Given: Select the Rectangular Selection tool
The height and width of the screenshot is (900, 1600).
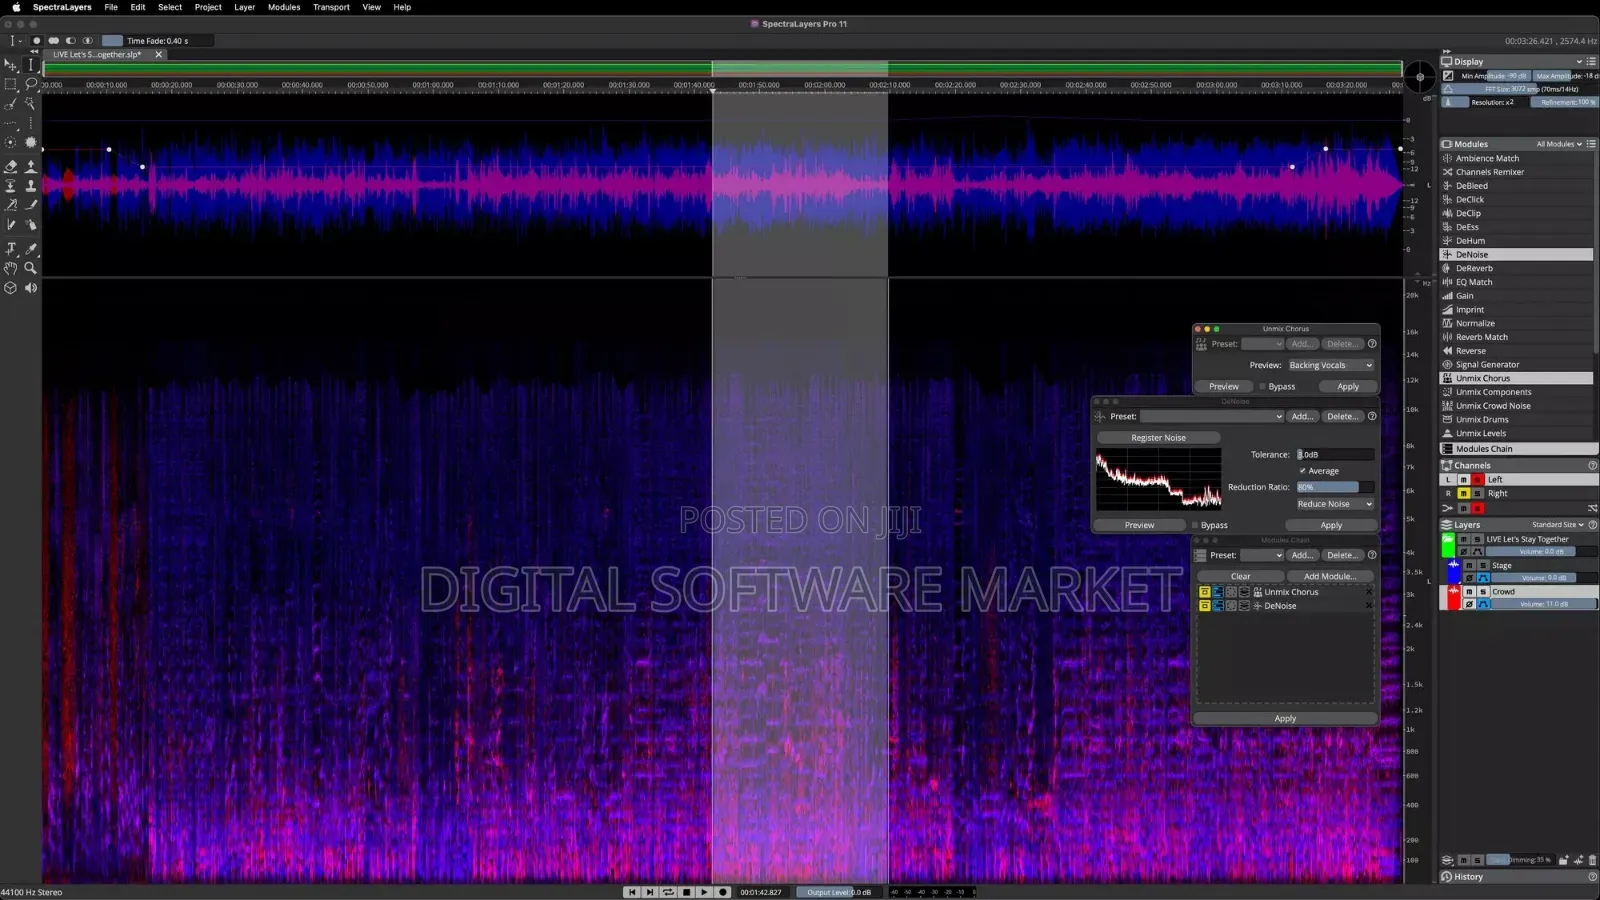Looking at the screenshot, I should click(11, 85).
